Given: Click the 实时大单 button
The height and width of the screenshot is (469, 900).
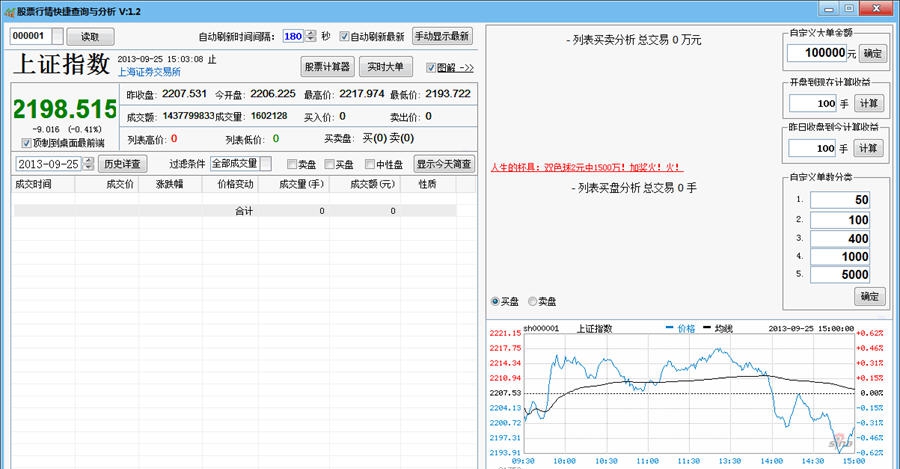Looking at the screenshot, I should tap(385, 67).
